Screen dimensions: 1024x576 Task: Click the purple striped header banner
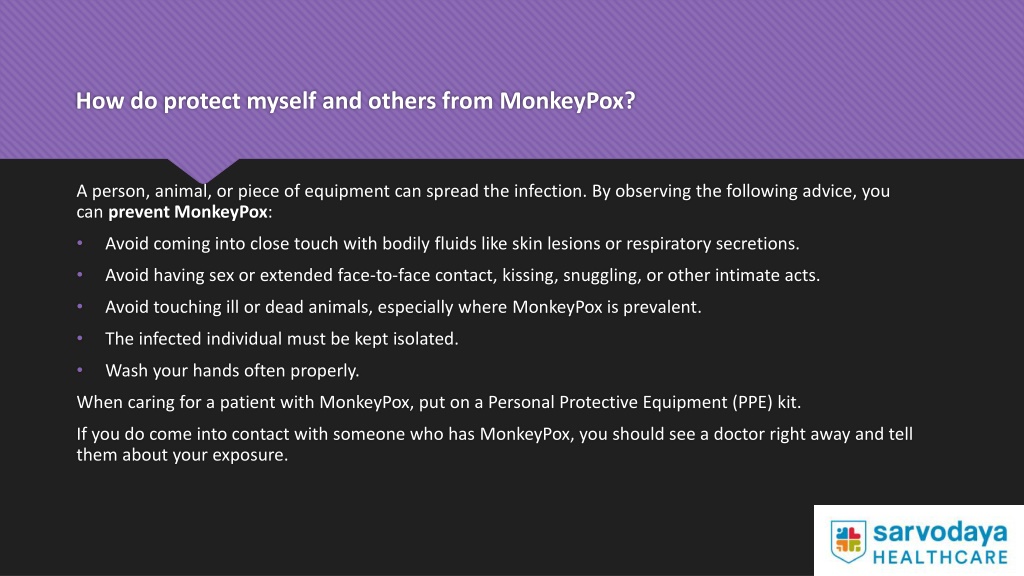pos(512,79)
